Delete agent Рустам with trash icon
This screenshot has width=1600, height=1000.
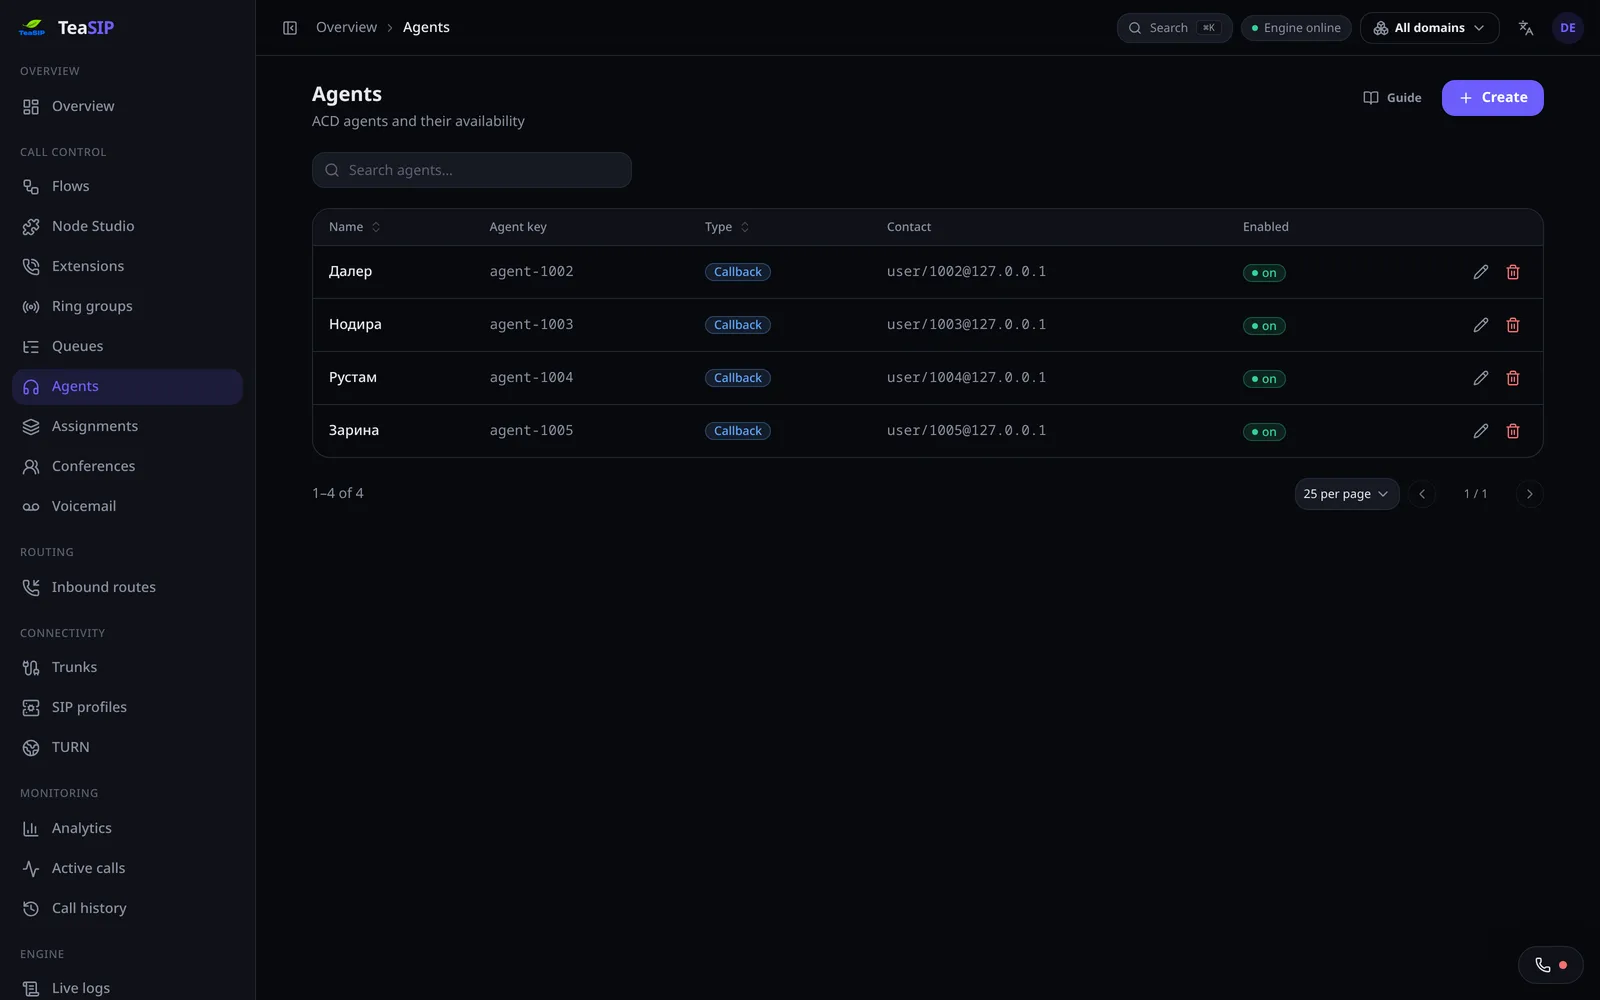click(x=1513, y=378)
